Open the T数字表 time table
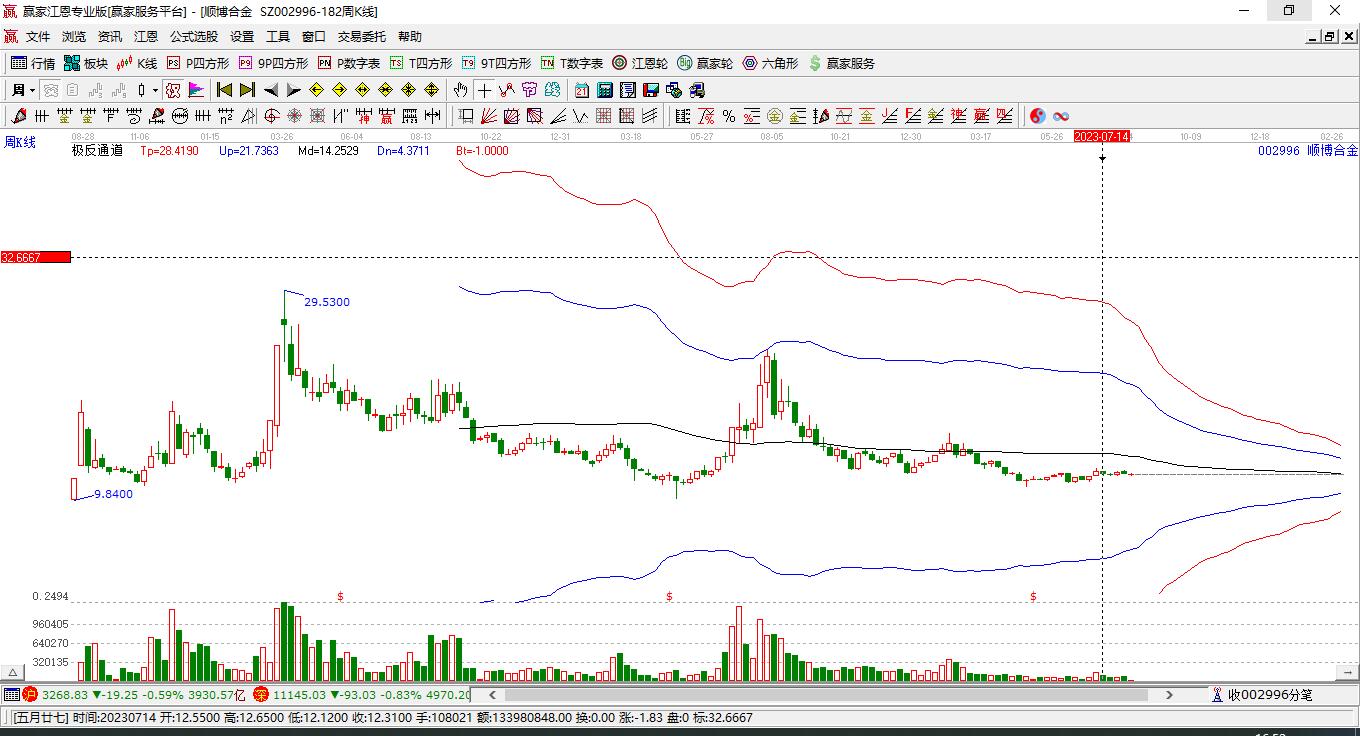 point(572,63)
